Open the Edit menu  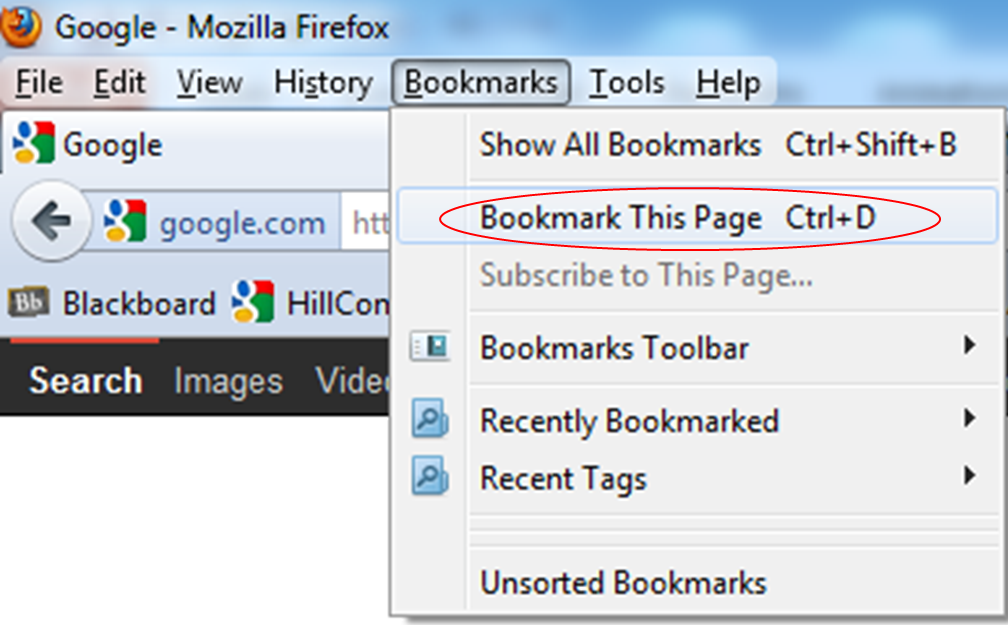(x=120, y=82)
